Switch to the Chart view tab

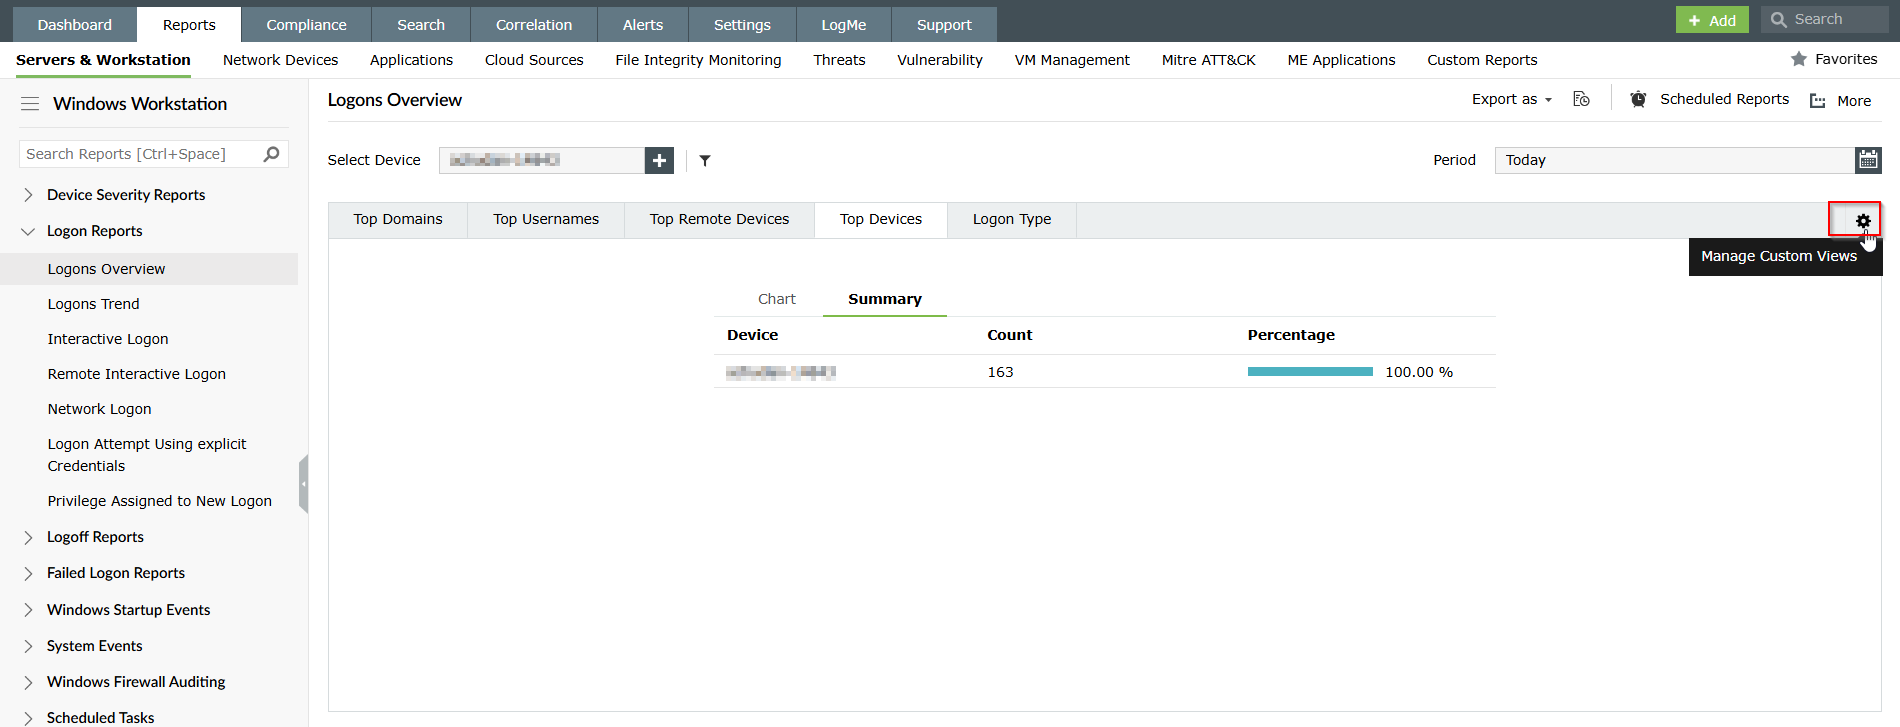click(x=776, y=299)
